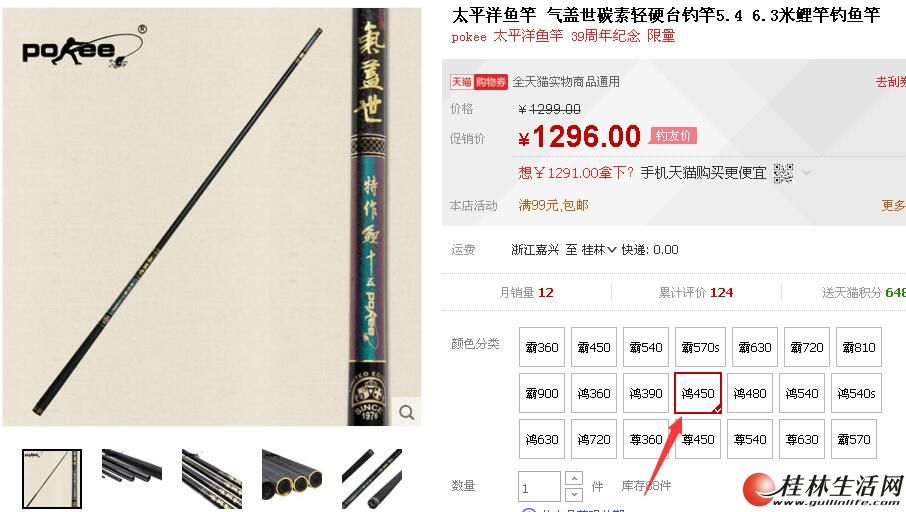
Task: Click the QR code icon beside mobile price
Action: (783, 173)
